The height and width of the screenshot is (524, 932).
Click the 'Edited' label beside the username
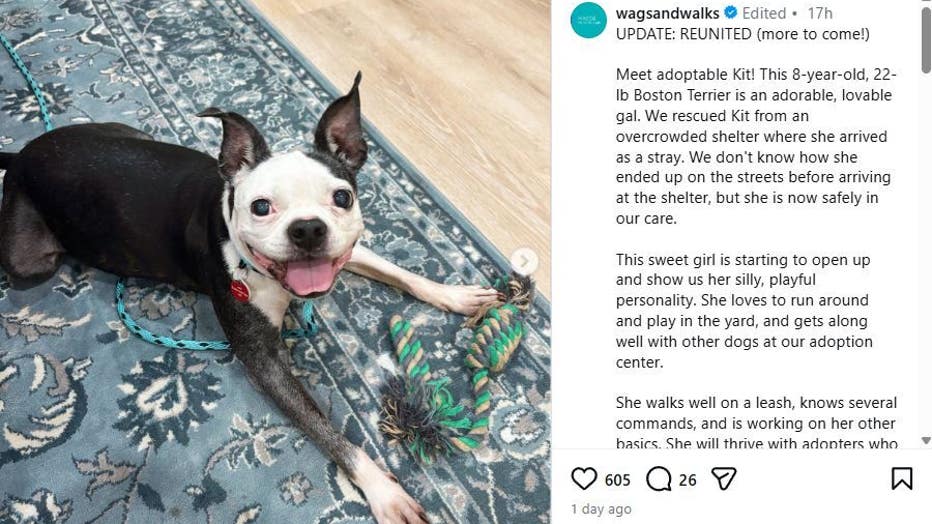coord(764,13)
